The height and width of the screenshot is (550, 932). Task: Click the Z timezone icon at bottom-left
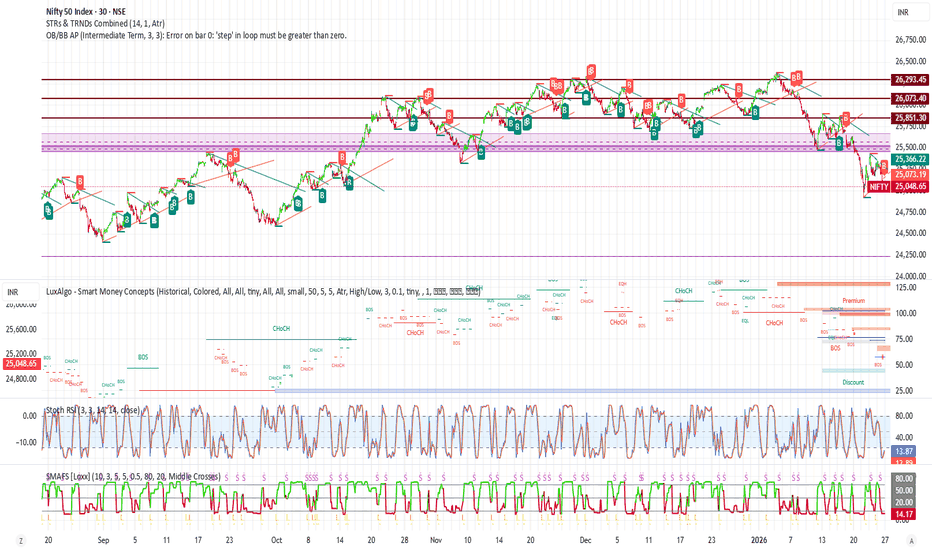click(x=21, y=540)
